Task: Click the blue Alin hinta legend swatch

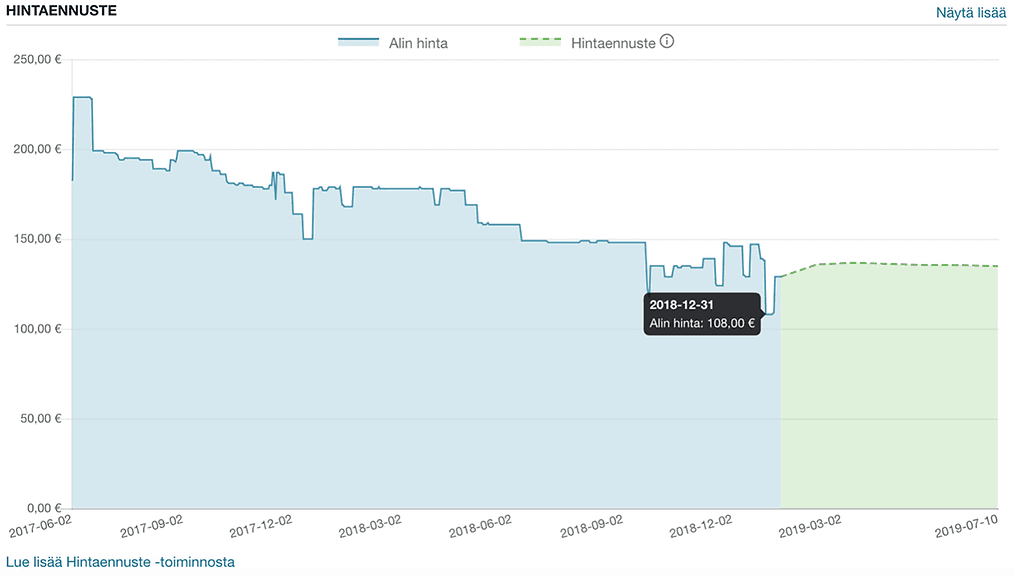Action: click(359, 43)
